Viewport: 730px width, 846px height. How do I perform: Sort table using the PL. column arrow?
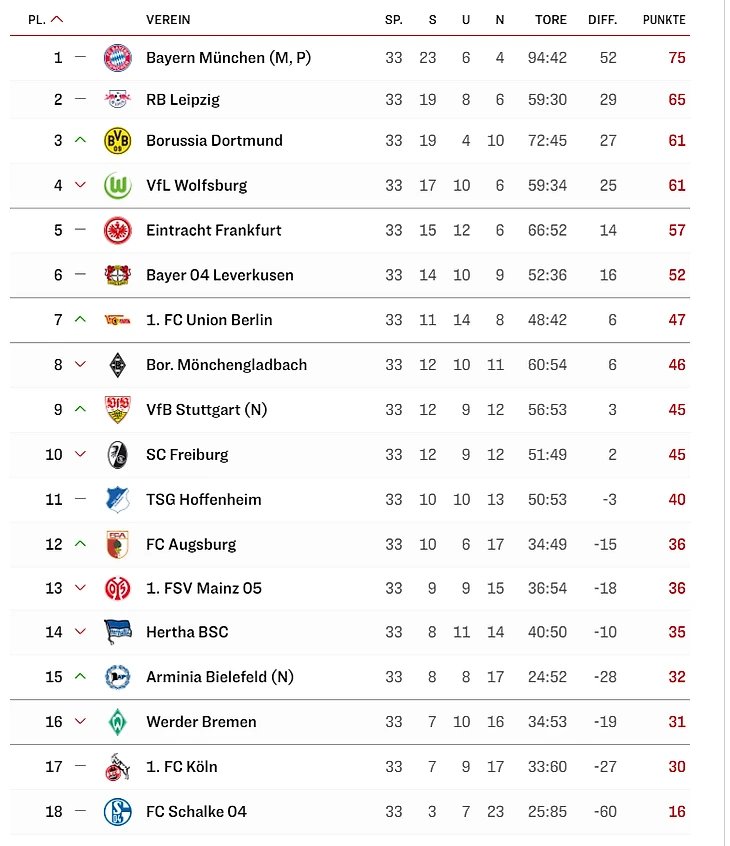[57, 19]
